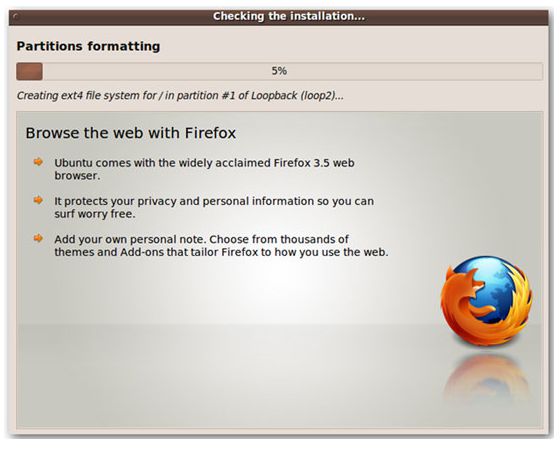Click the mirrored reflection of the Firefox logo

coord(486,379)
